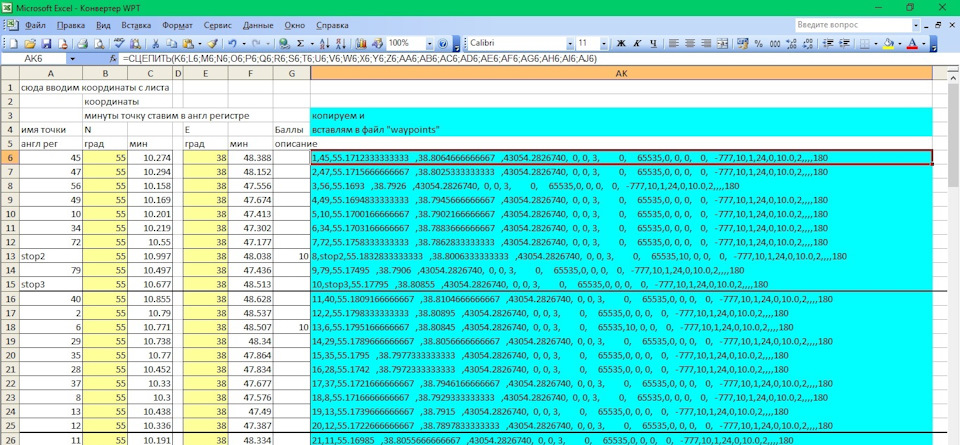
Task: Open the borders style dropdown arrow
Action: click(876, 44)
